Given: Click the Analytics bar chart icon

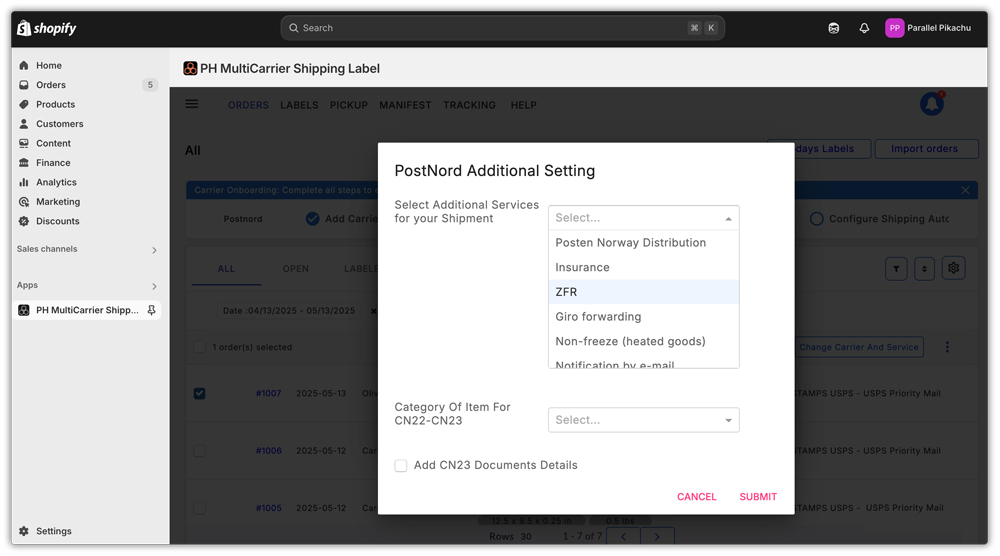Looking at the screenshot, I should pos(24,182).
